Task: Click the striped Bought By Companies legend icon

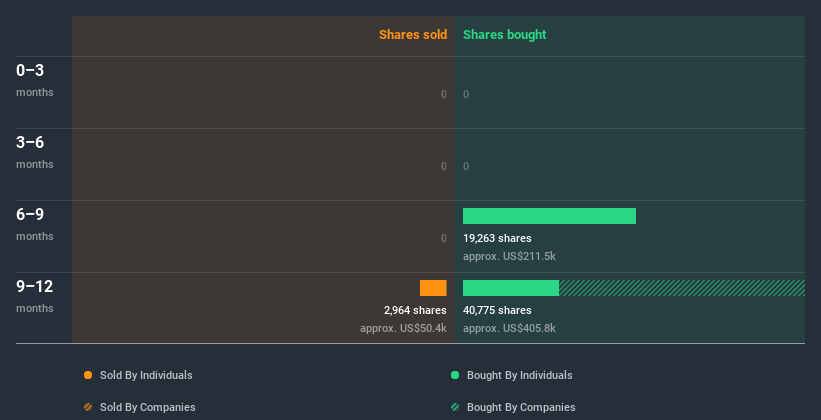Action: 455,407
